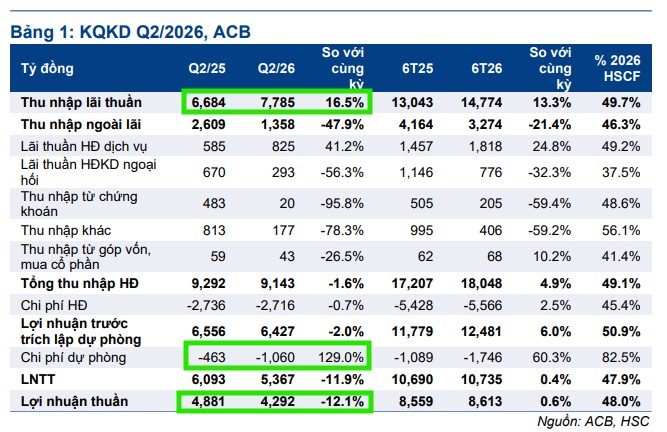Select the 'Chi phí HĐ' row label
This screenshot has height=432, width=667.
[54, 305]
